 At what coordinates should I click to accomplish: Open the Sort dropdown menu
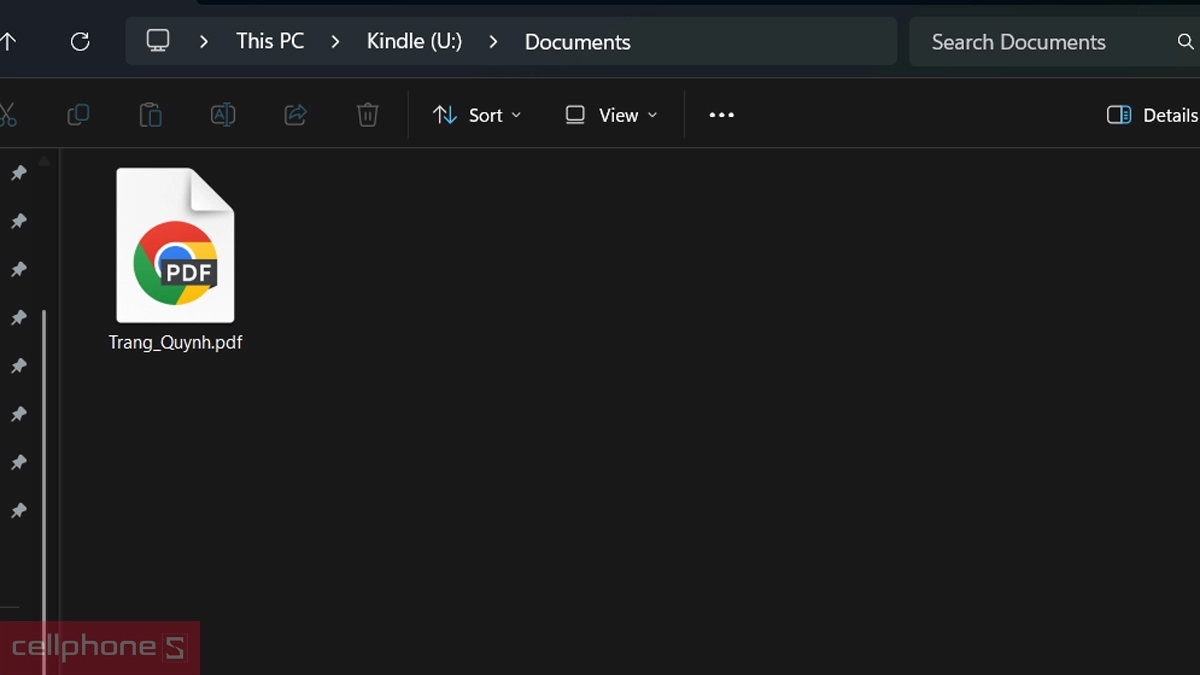coord(477,115)
